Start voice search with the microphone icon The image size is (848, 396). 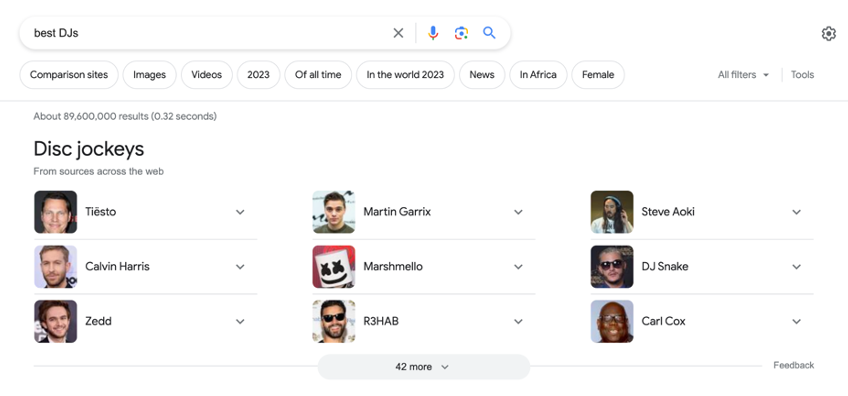[433, 33]
